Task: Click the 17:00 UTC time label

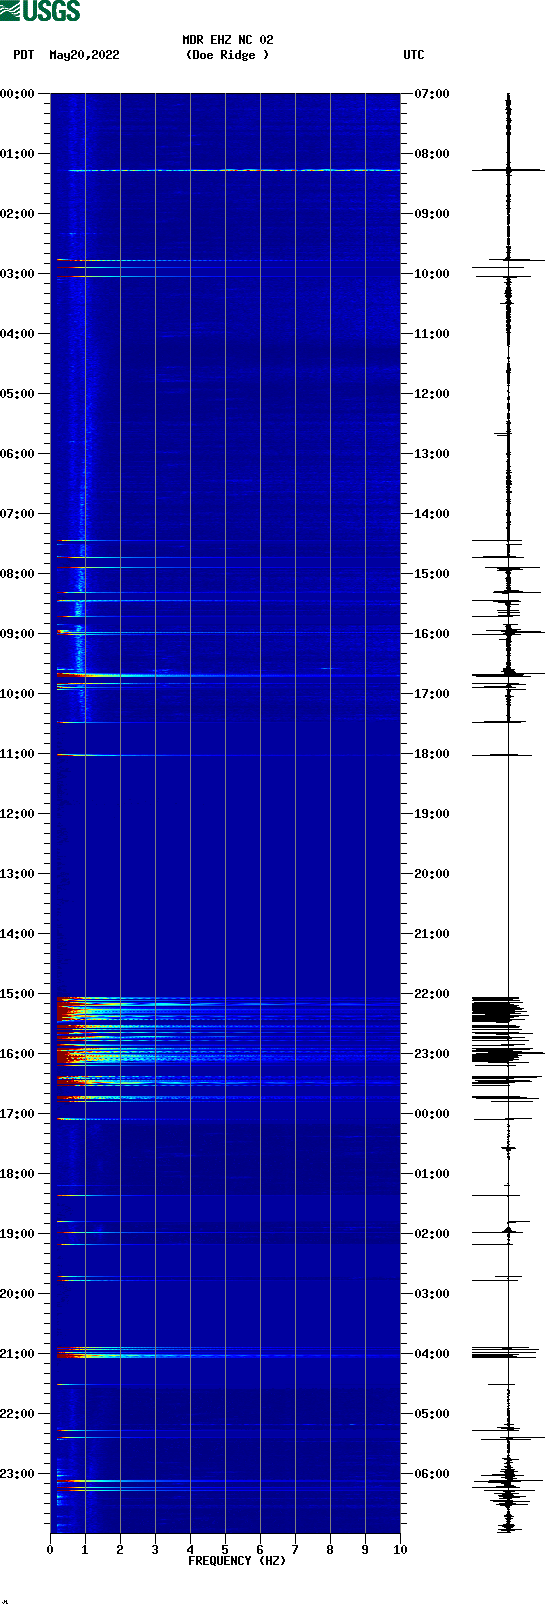Action: (x=432, y=694)
